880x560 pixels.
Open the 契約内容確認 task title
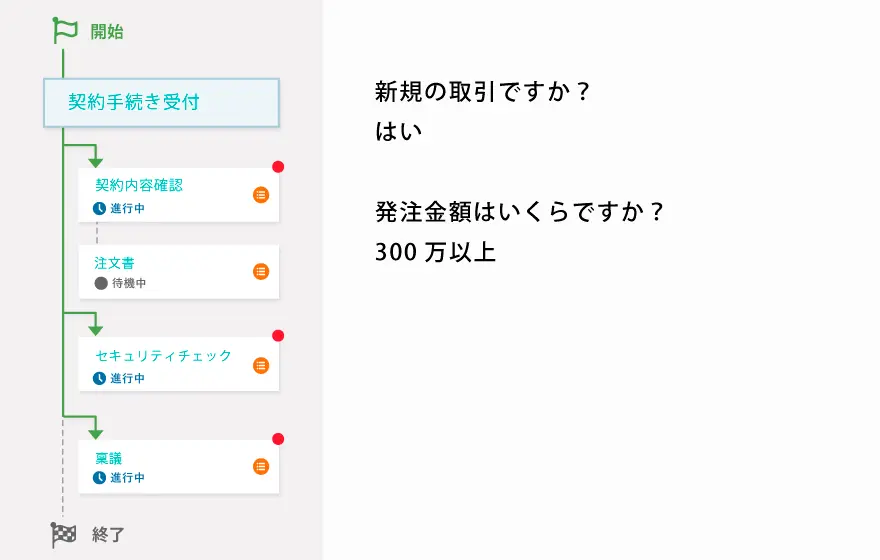(139, 185)
